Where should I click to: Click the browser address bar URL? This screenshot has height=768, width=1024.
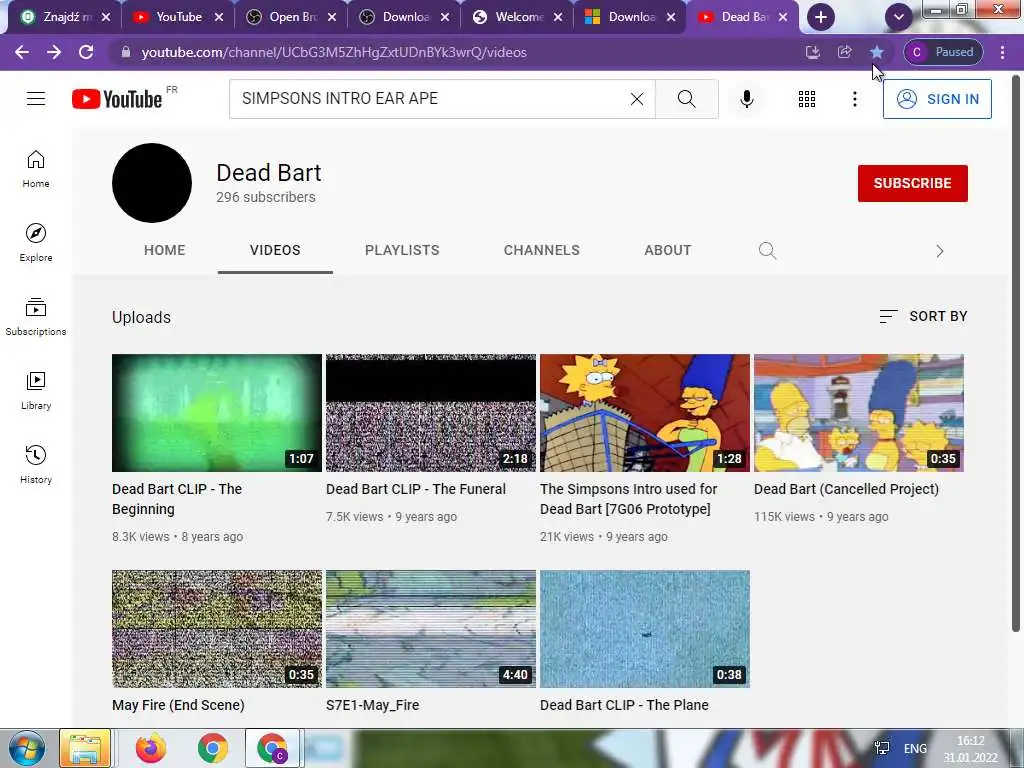click(334, 52)
